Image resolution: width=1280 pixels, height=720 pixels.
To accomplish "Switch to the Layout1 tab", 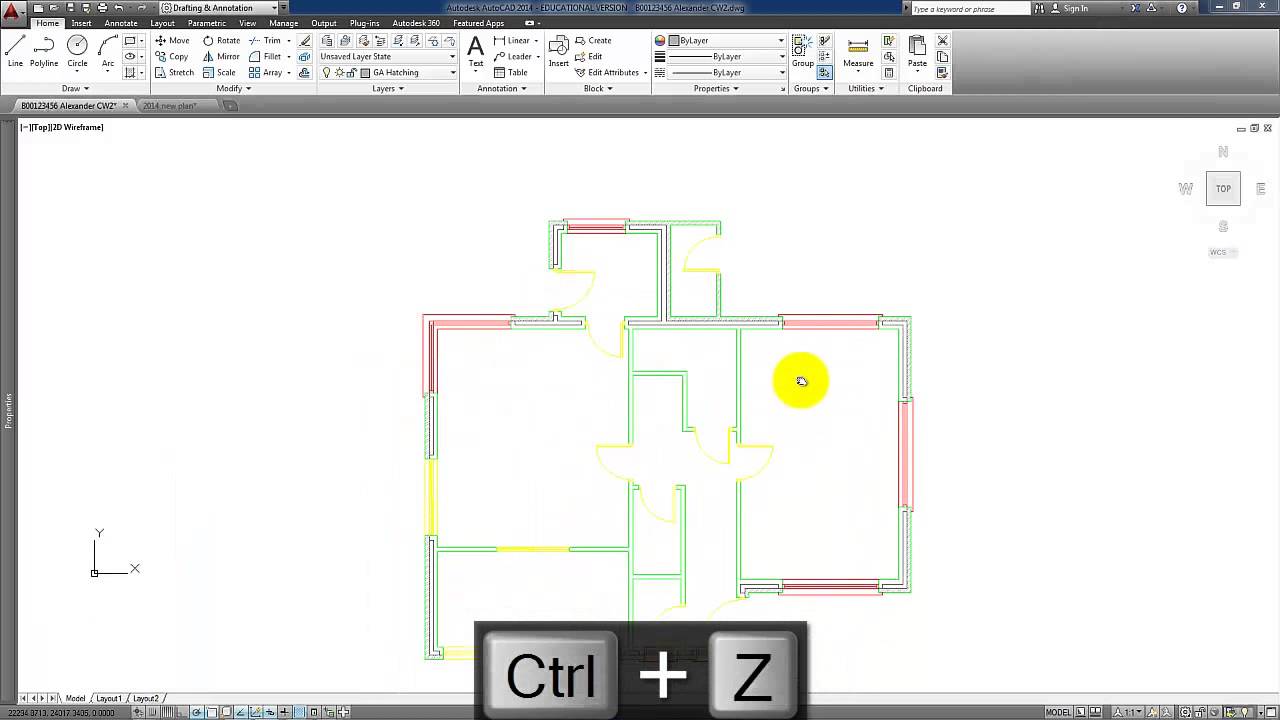I will (108, 698).
